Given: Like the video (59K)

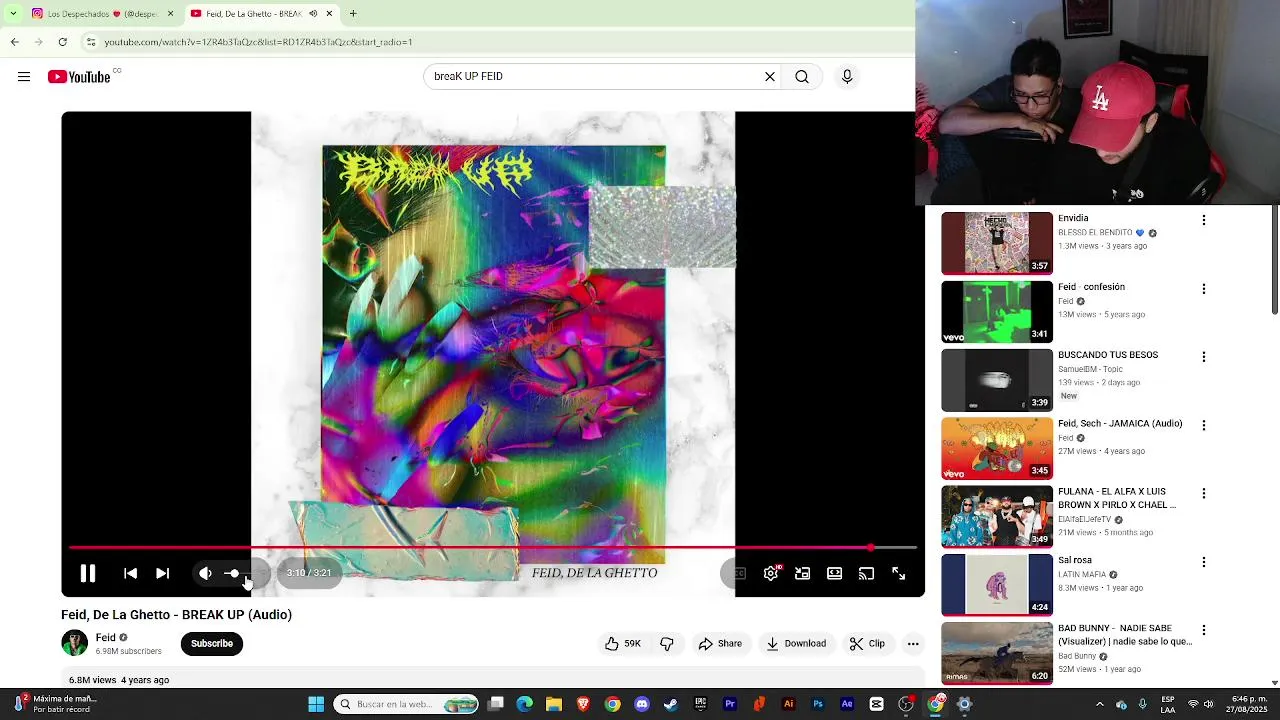Looking at the screenshot, I should [x=622, y=644].
